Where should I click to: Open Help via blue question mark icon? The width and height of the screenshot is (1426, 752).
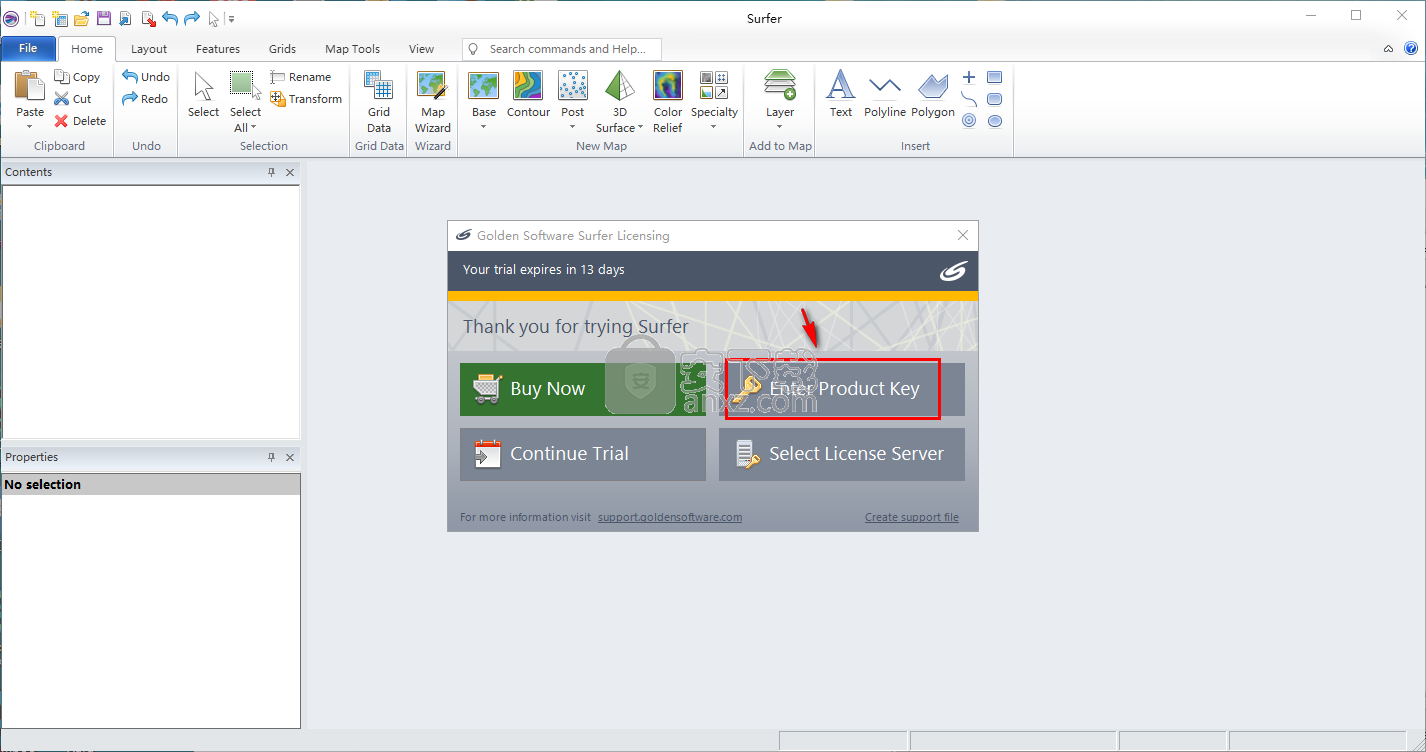coord(1411,48)
